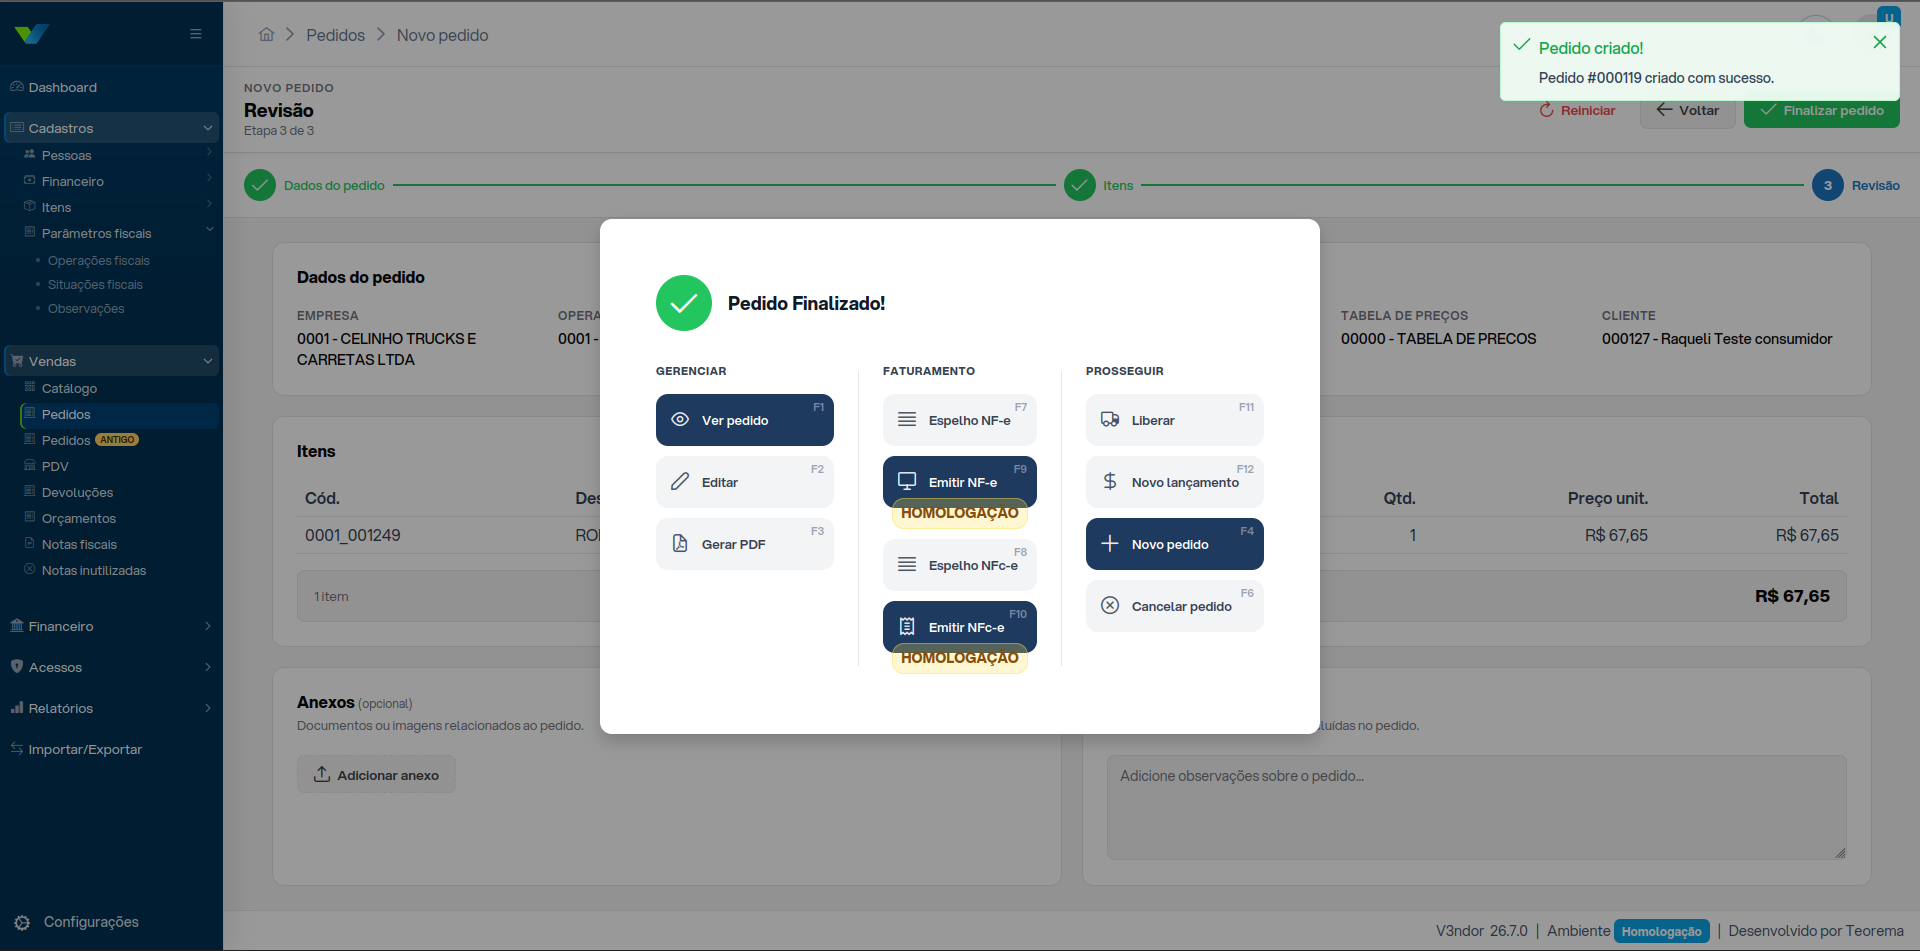Collapse the Cadastros sidebar section
The height and width of the screenshot is (951, 1920).
point(208,128)
